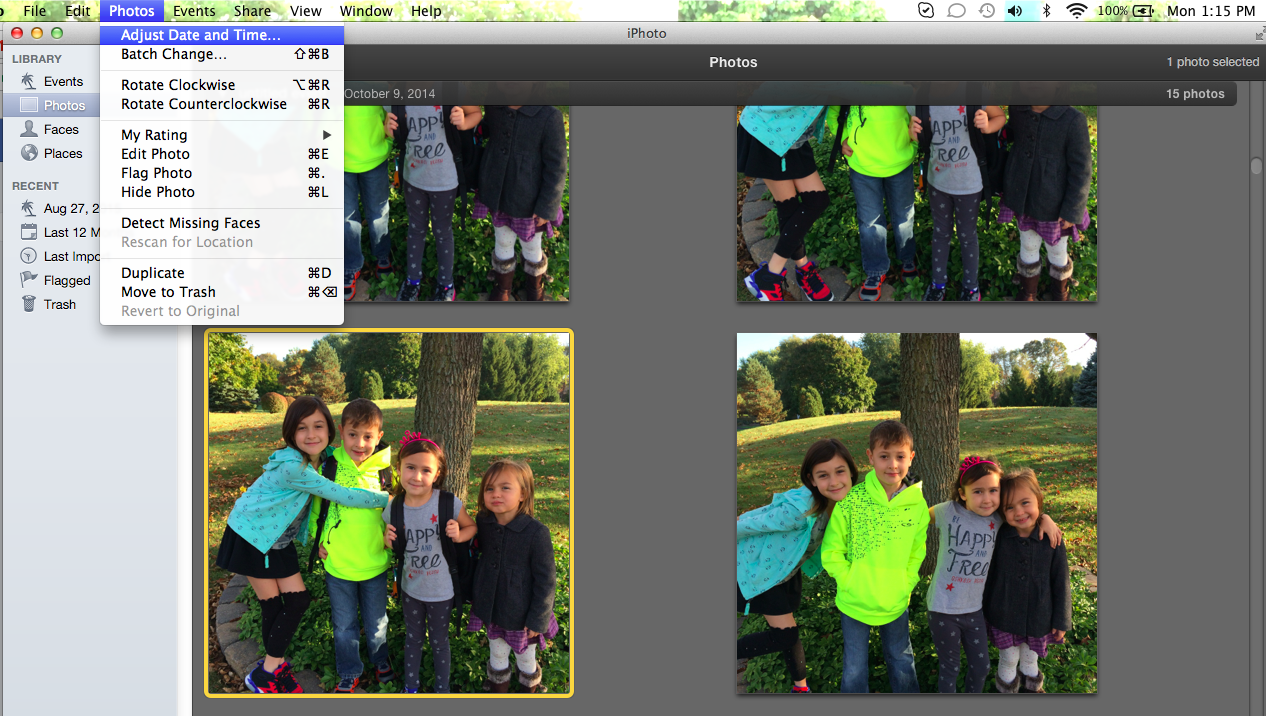Open Wi-Fi status icon in menu bar
The height and width of the screenshot is (716, 1266).
pos(1076,11)
